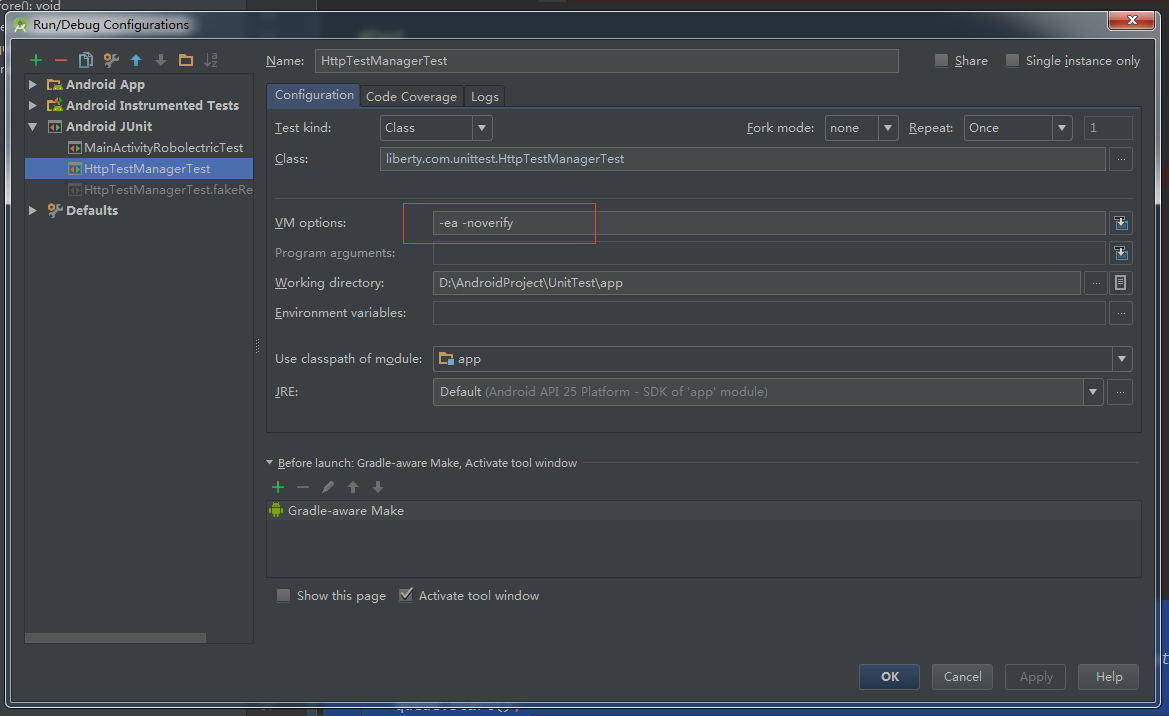Collapse the Before launch section
Image resolution: width=1169 pixels, height=716 pixels.
pyautogui.click(x=269, y=462)
